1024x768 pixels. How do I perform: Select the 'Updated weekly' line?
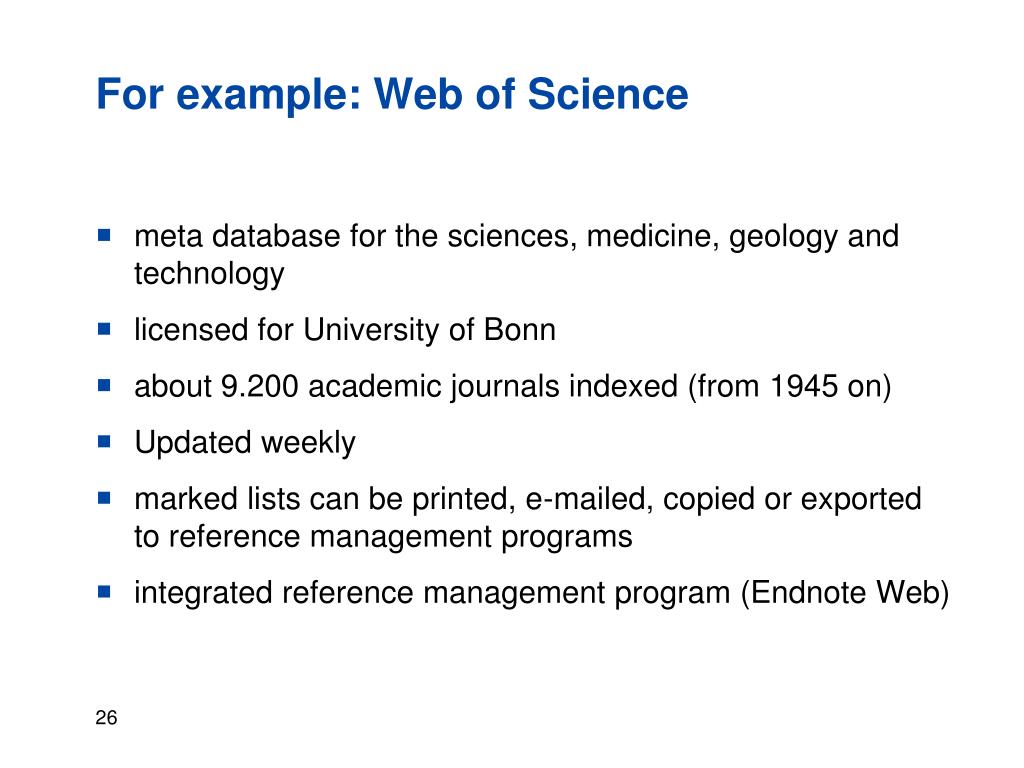pos(245,443)
